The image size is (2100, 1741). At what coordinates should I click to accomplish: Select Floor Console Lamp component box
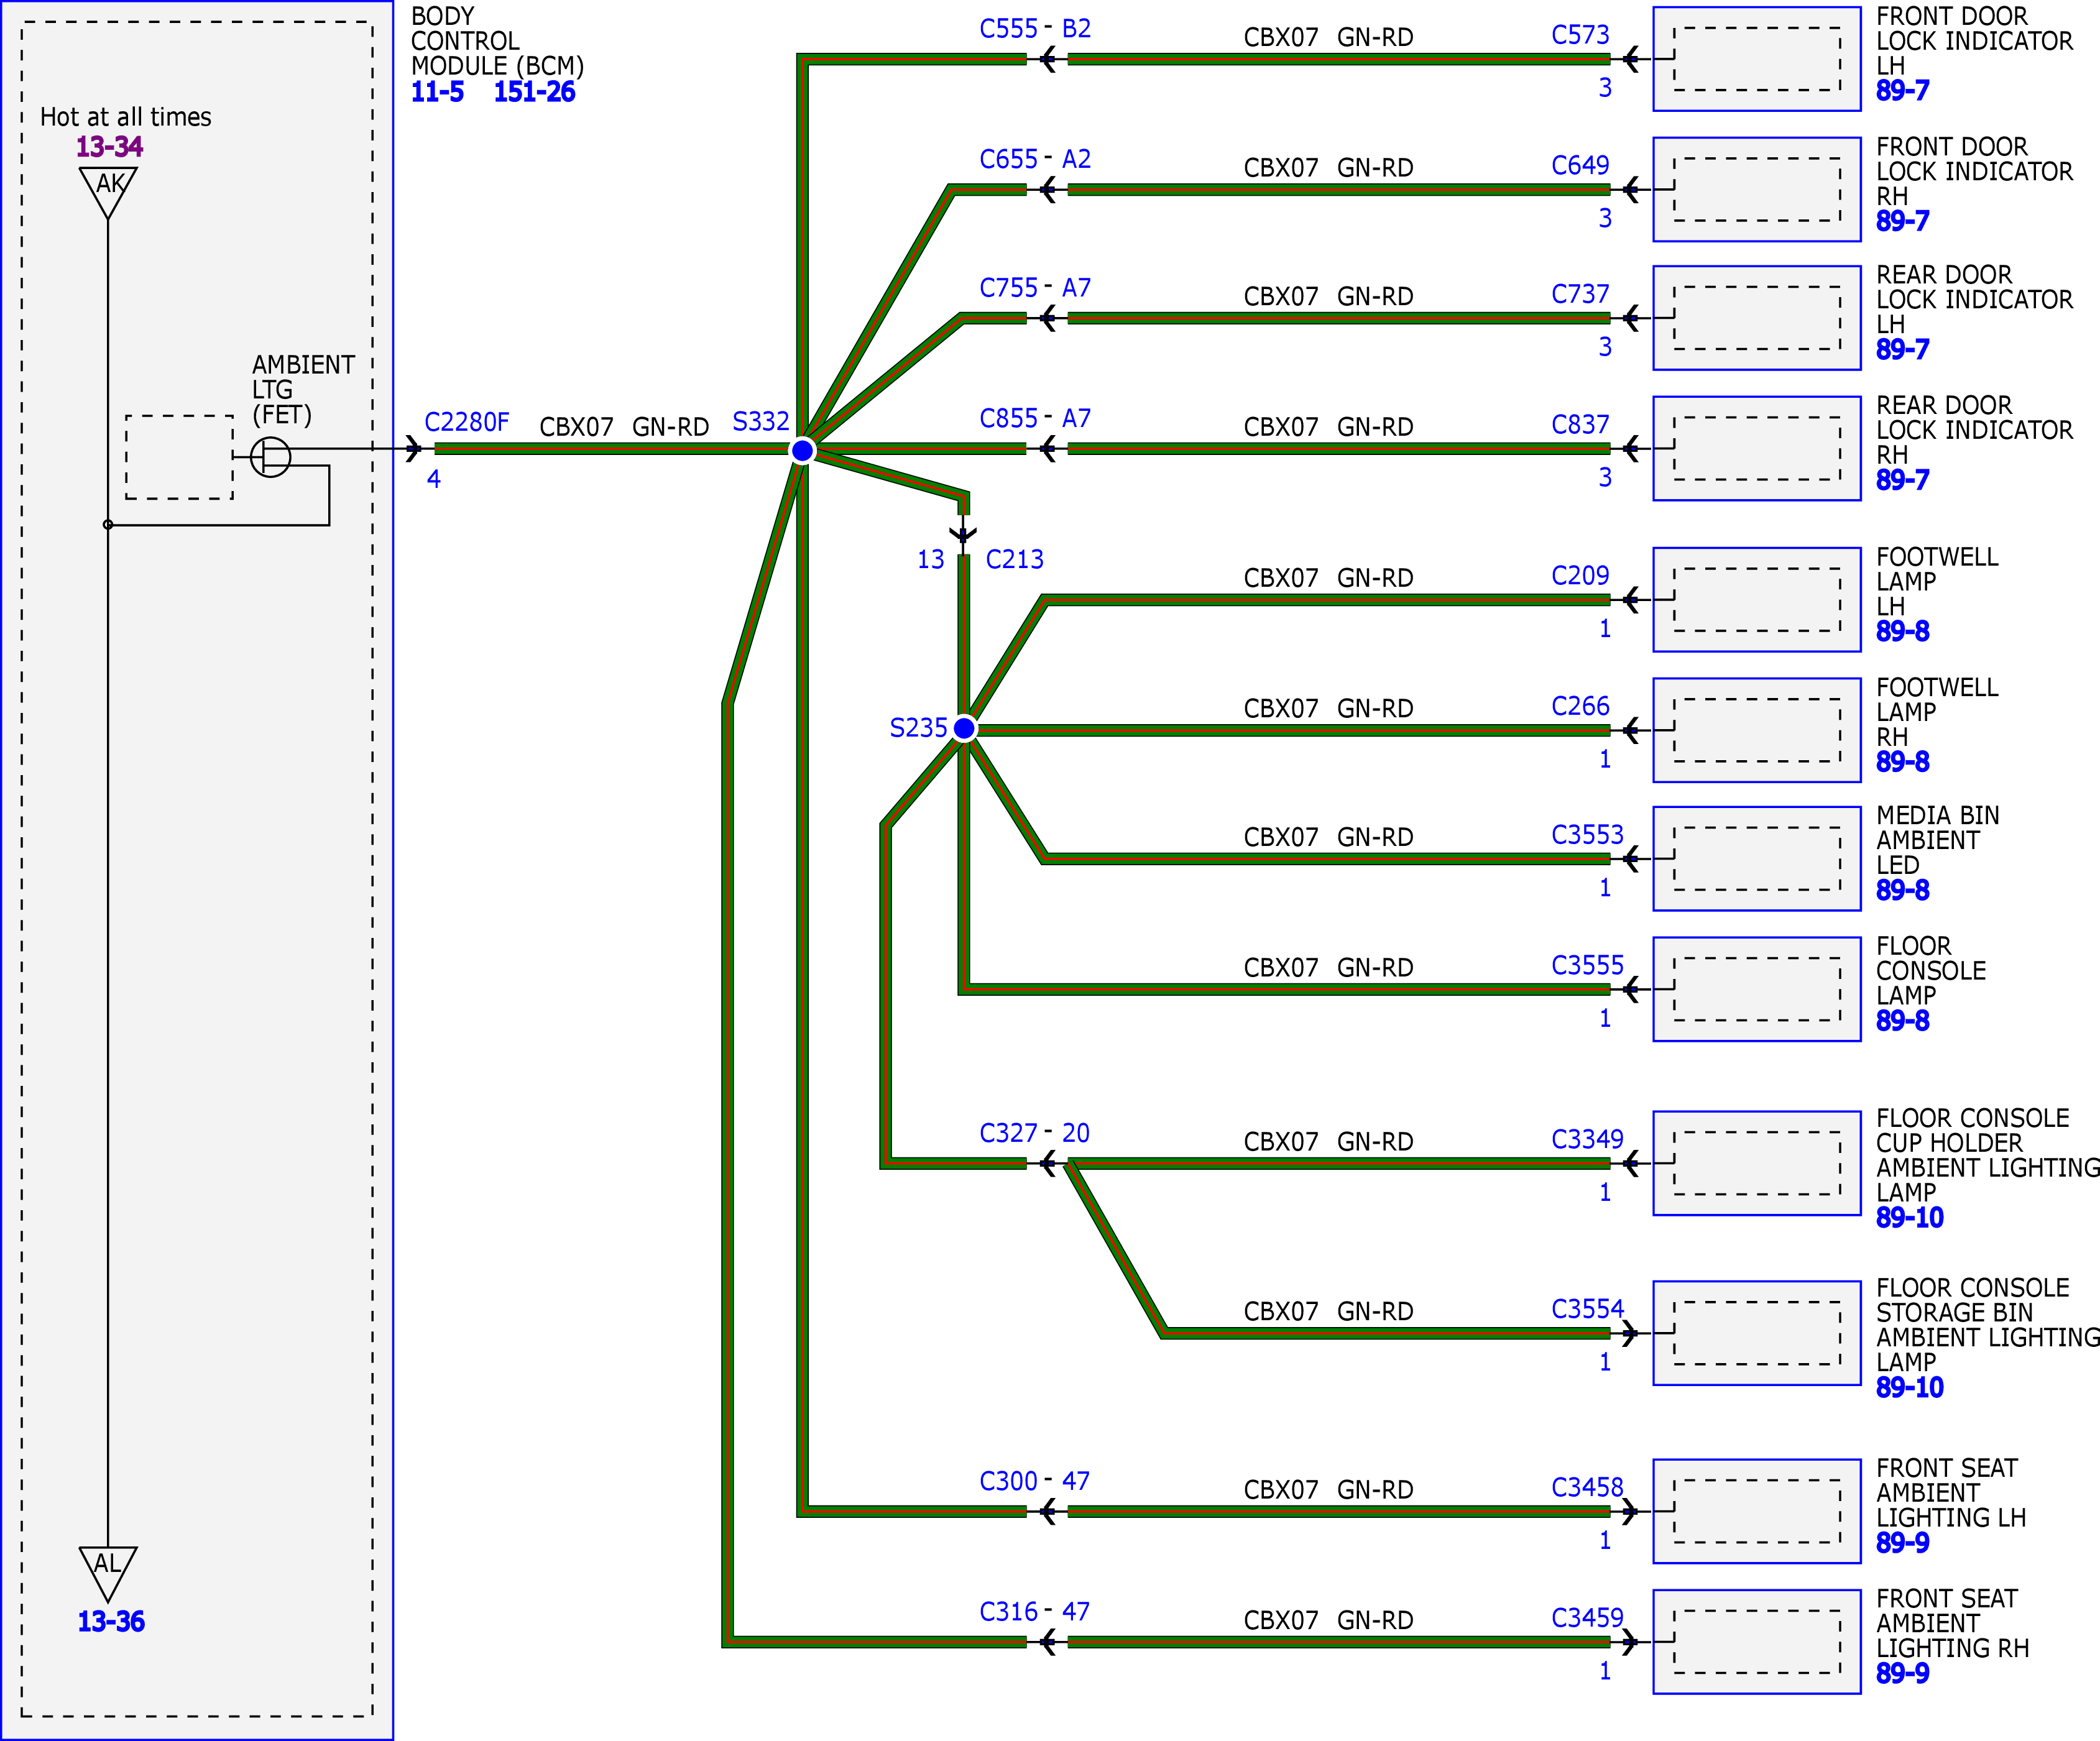pyautogui.click(x=1757, y=989)
